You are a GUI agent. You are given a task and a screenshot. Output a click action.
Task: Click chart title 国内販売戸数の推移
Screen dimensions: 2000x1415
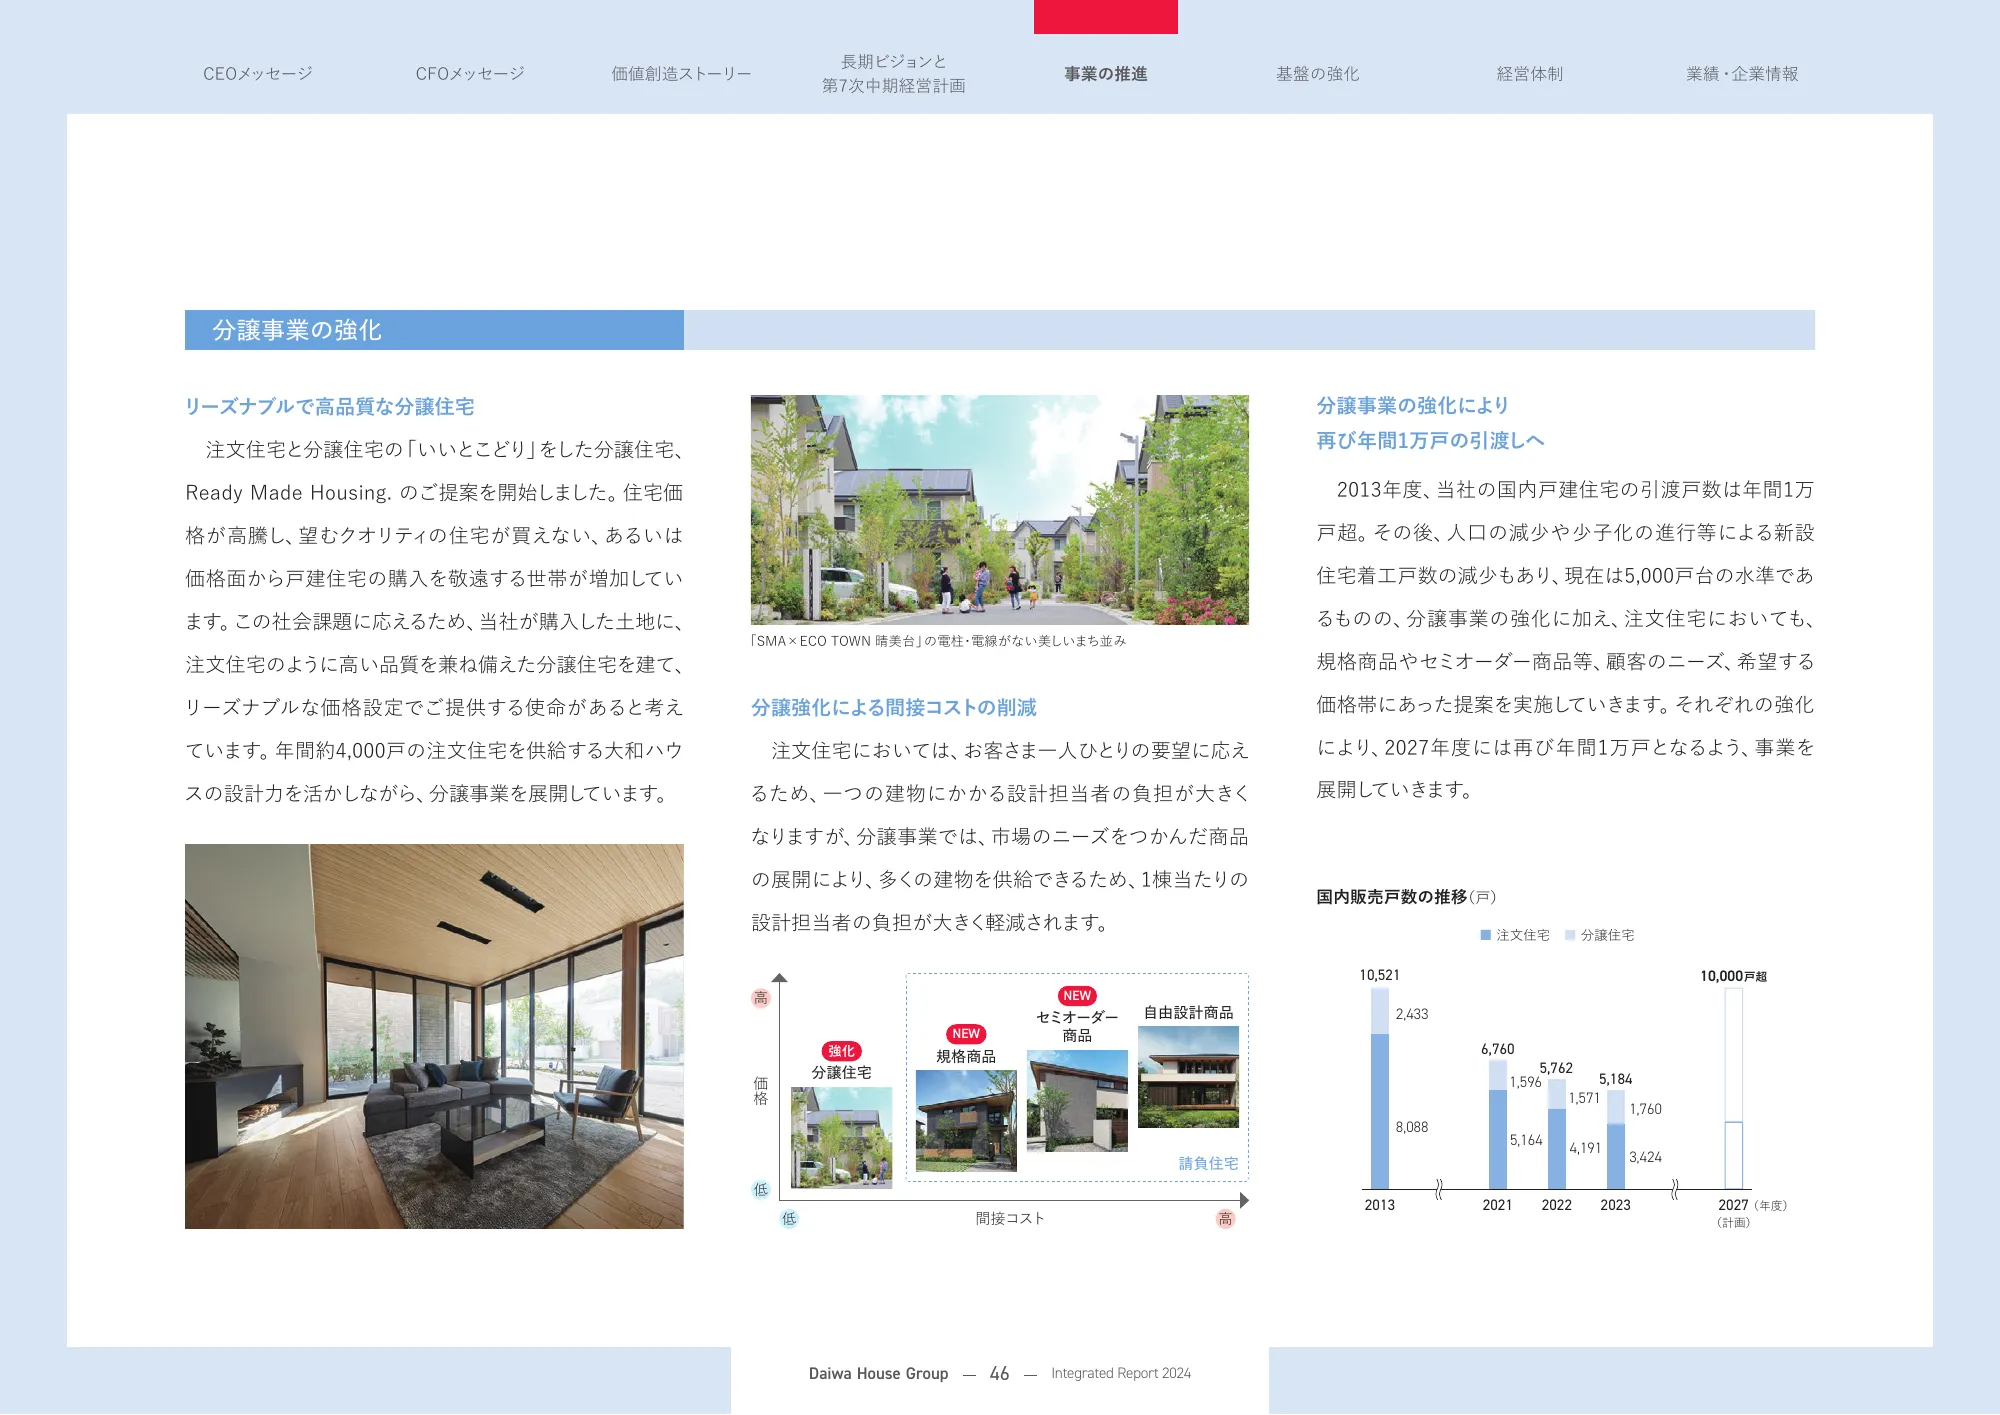1392,897
